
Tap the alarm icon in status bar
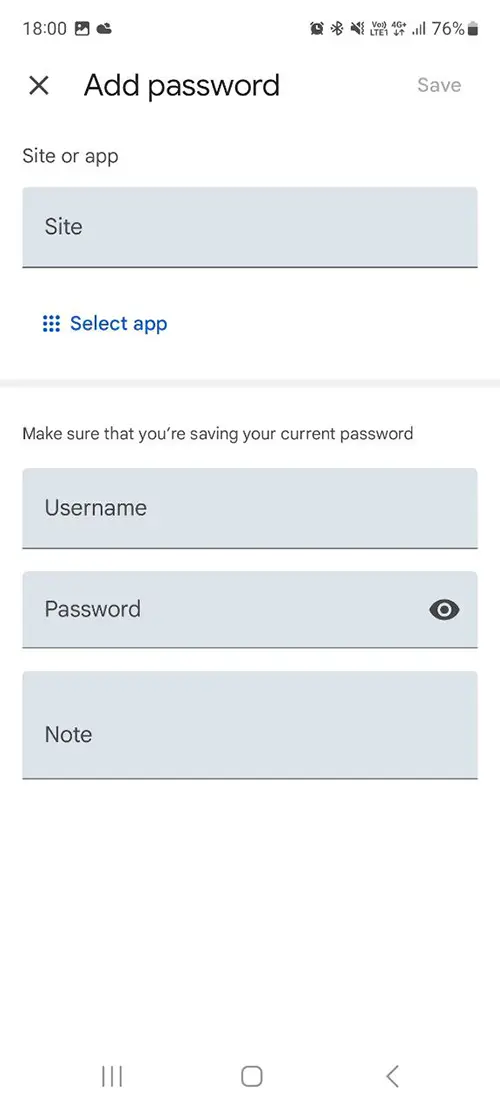click(x=317, y=28)
